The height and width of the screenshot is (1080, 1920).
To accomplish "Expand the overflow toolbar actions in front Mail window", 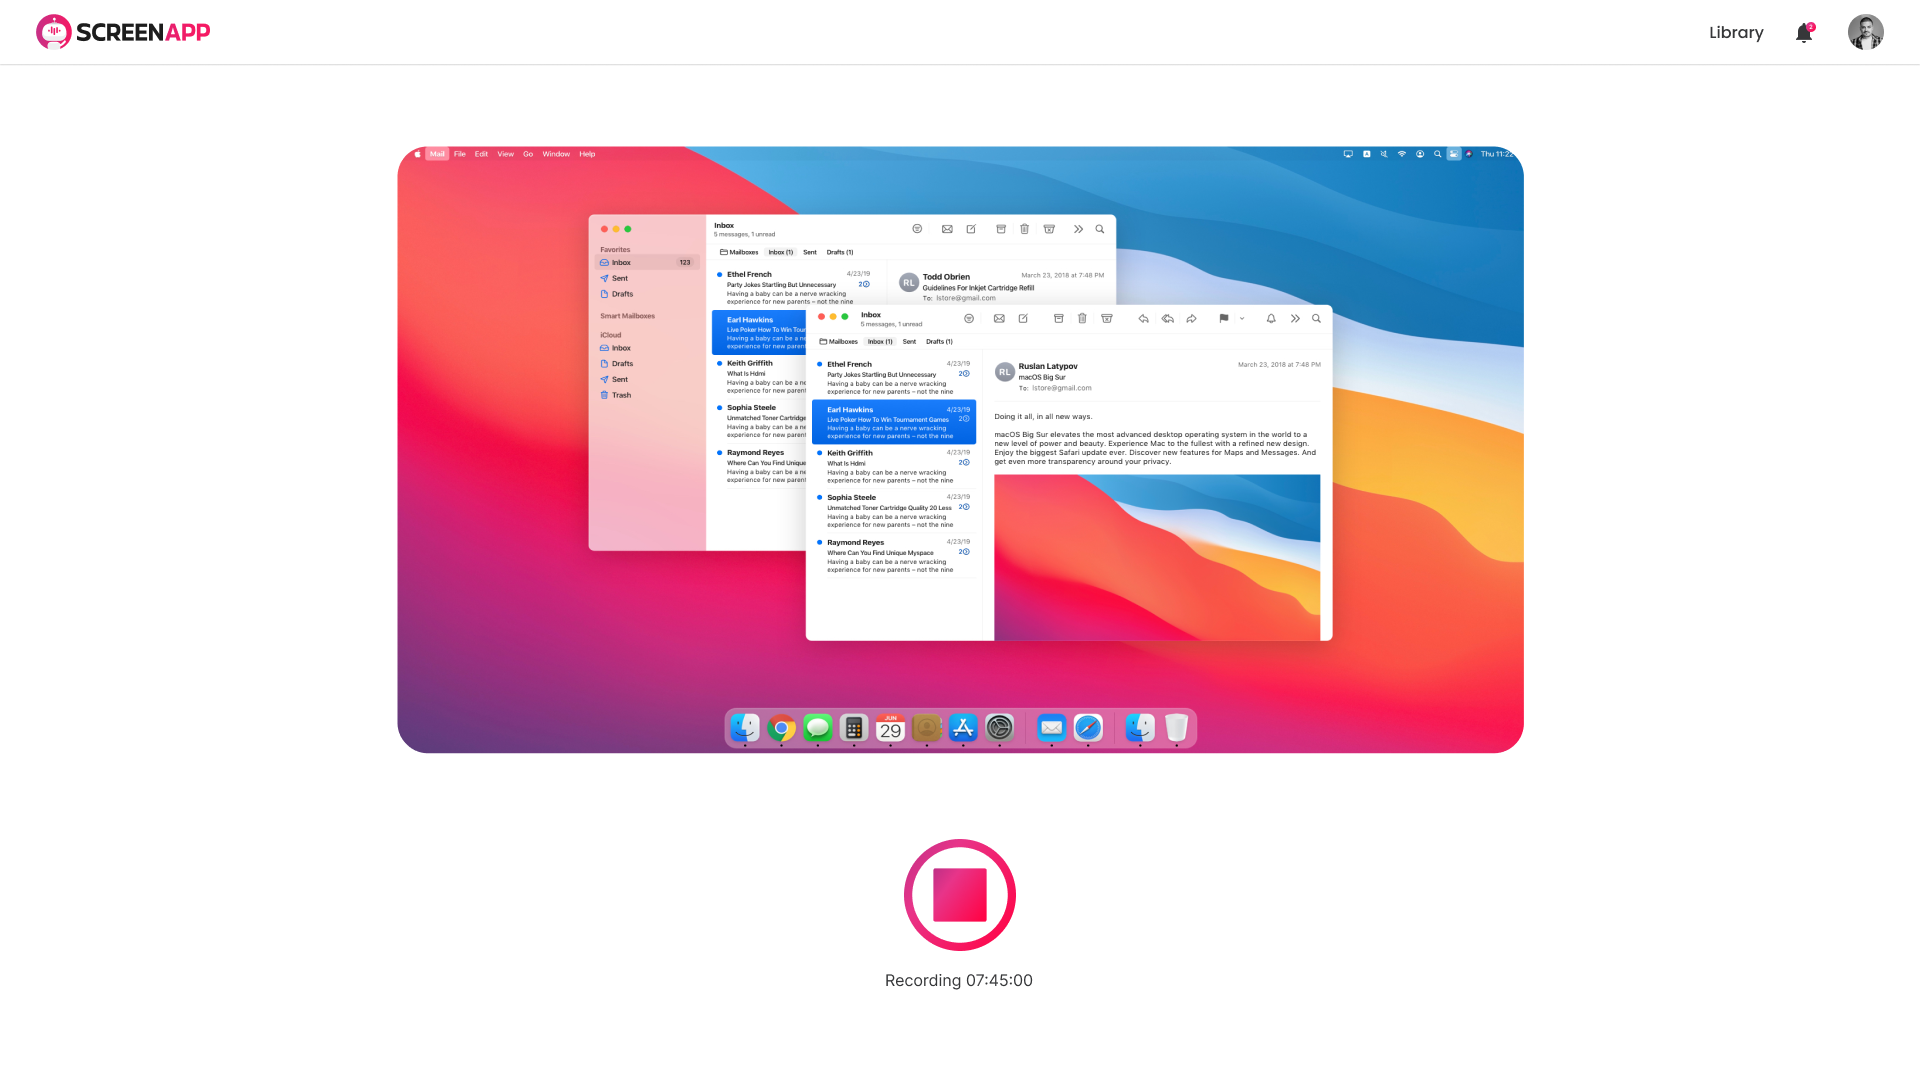I will (x=1296, y=318).
